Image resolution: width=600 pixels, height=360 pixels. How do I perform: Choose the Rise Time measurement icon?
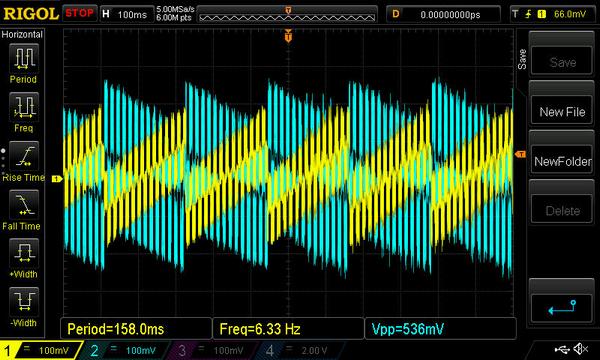click(x=24, y=156)
